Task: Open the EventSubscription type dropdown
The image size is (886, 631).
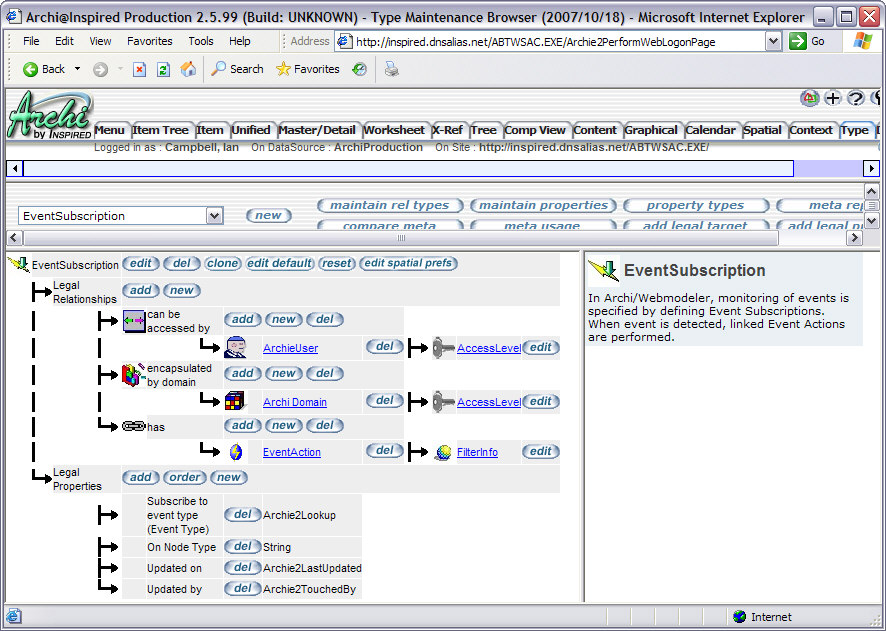Action: (x=214, y=216)
